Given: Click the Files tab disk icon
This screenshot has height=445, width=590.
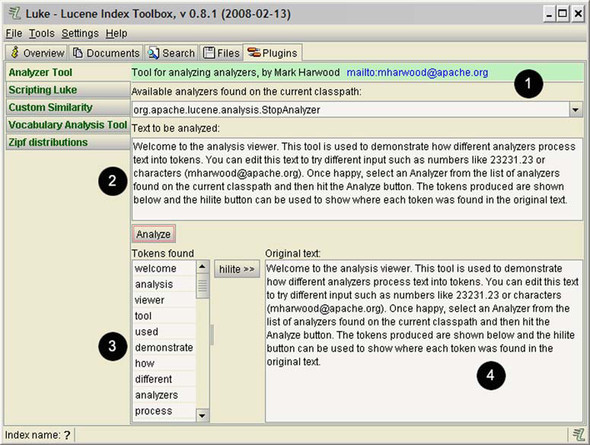Looking at the screenshot, I should pos(209,53).
